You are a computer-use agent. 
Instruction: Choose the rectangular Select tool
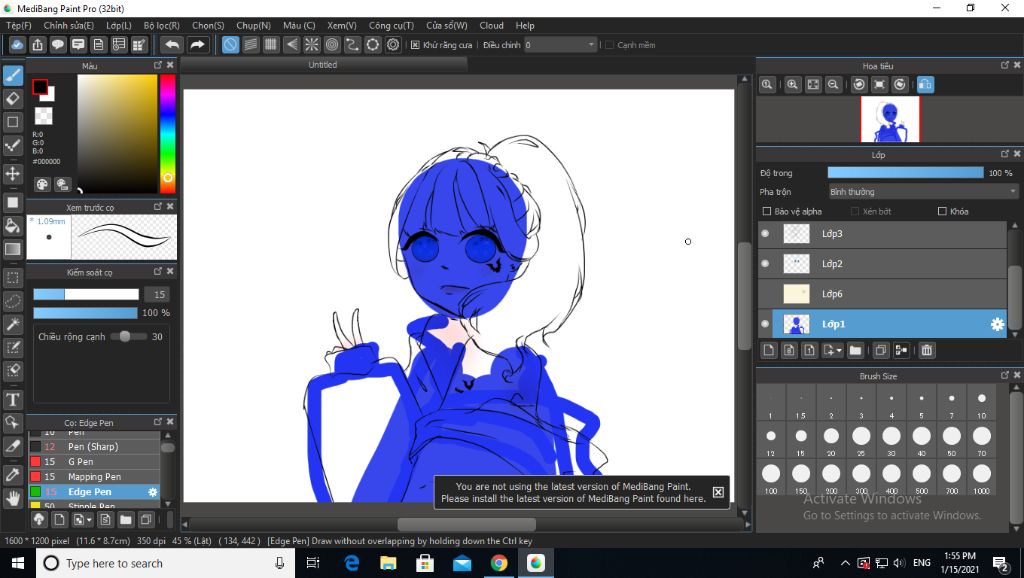pos(12,278)
